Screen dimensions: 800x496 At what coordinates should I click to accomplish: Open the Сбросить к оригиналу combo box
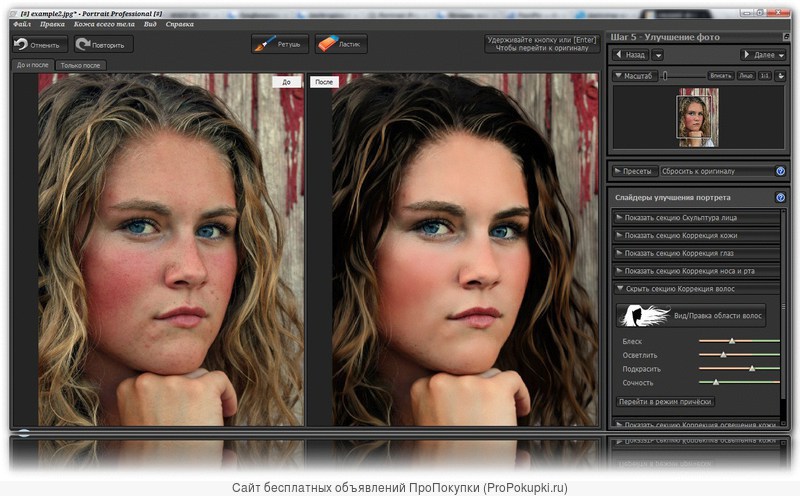717,171
